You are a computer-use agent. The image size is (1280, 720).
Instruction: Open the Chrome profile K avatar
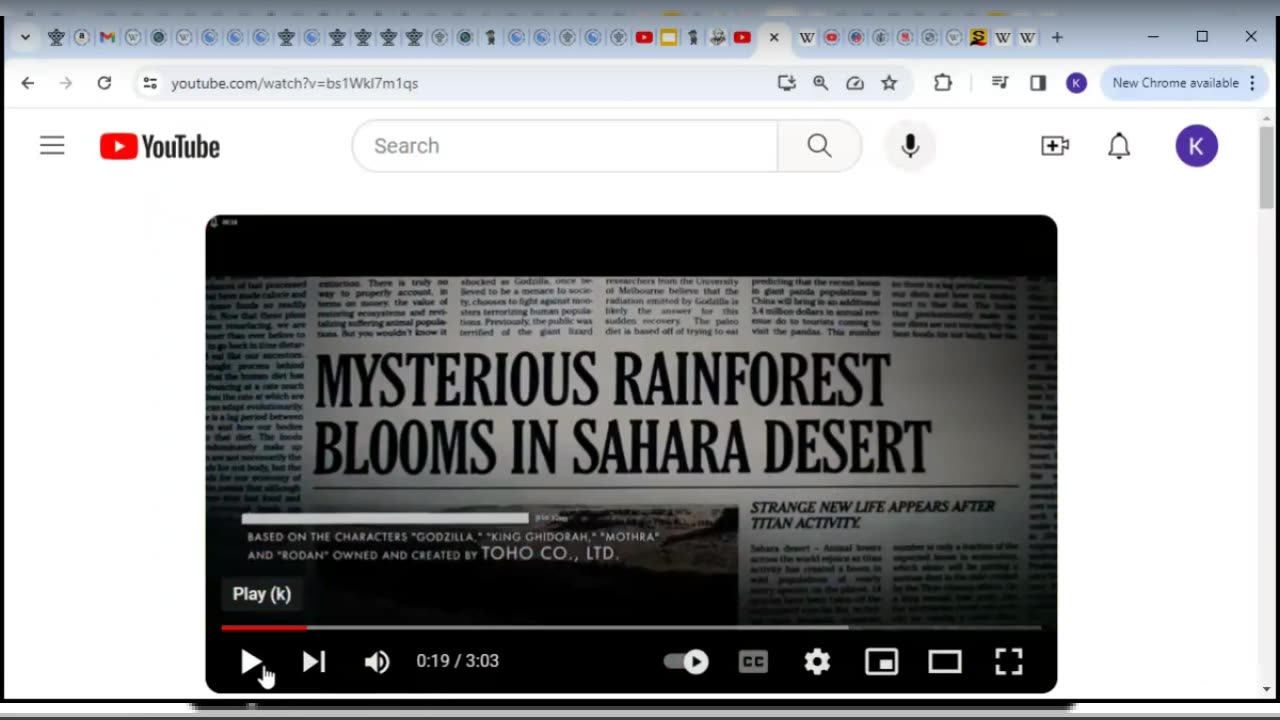coord(1076,83)
